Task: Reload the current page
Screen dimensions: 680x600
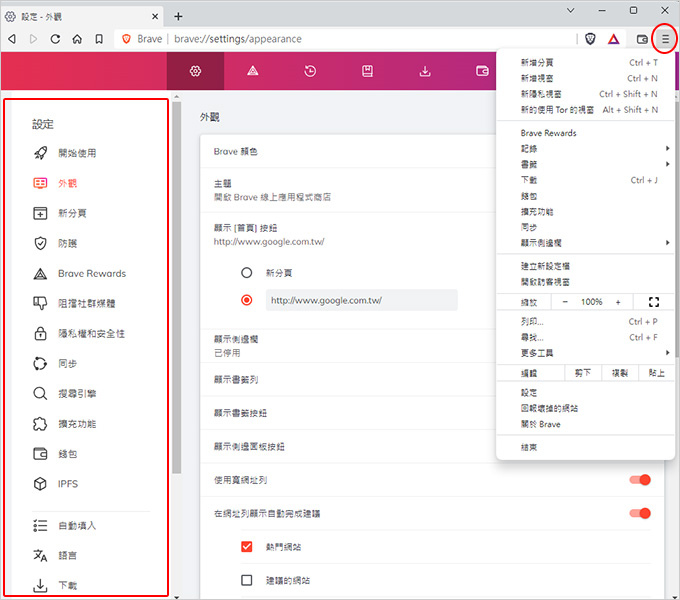Action: [x=55, y=39]
